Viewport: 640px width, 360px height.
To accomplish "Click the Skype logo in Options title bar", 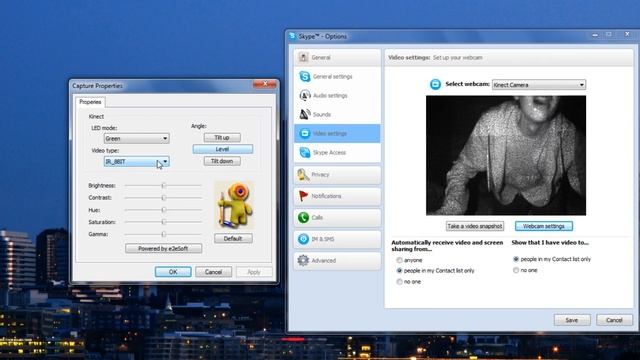I will point(292,36).
